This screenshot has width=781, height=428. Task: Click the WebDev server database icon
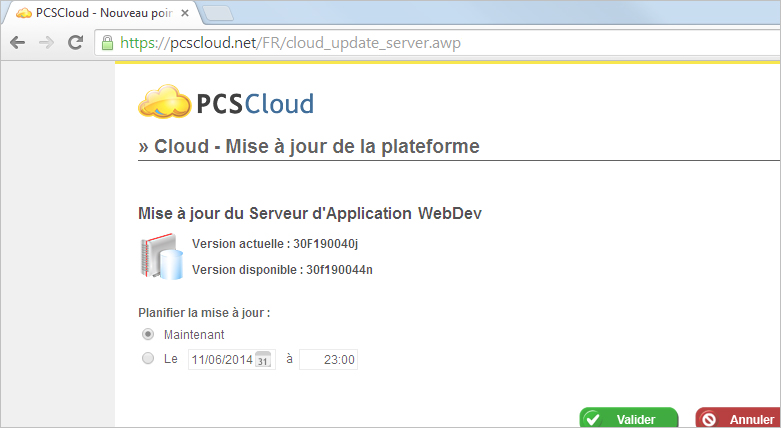click(161, 256)
